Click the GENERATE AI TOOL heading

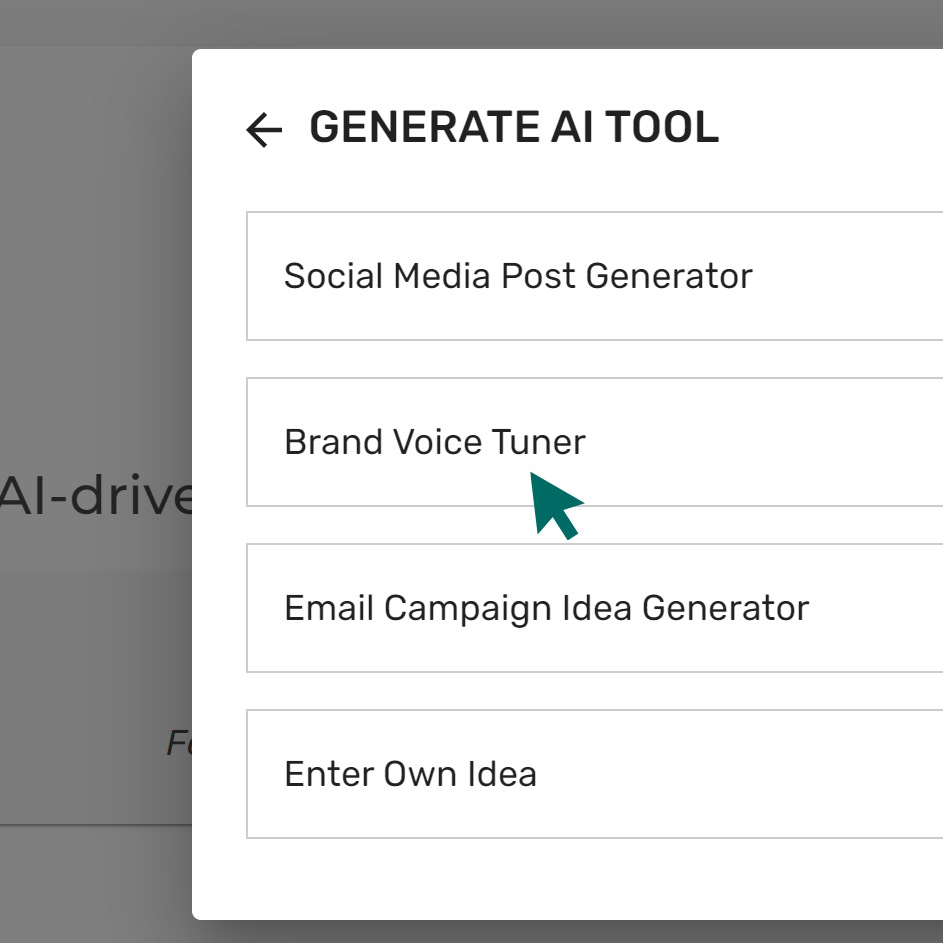pos(513,128)
